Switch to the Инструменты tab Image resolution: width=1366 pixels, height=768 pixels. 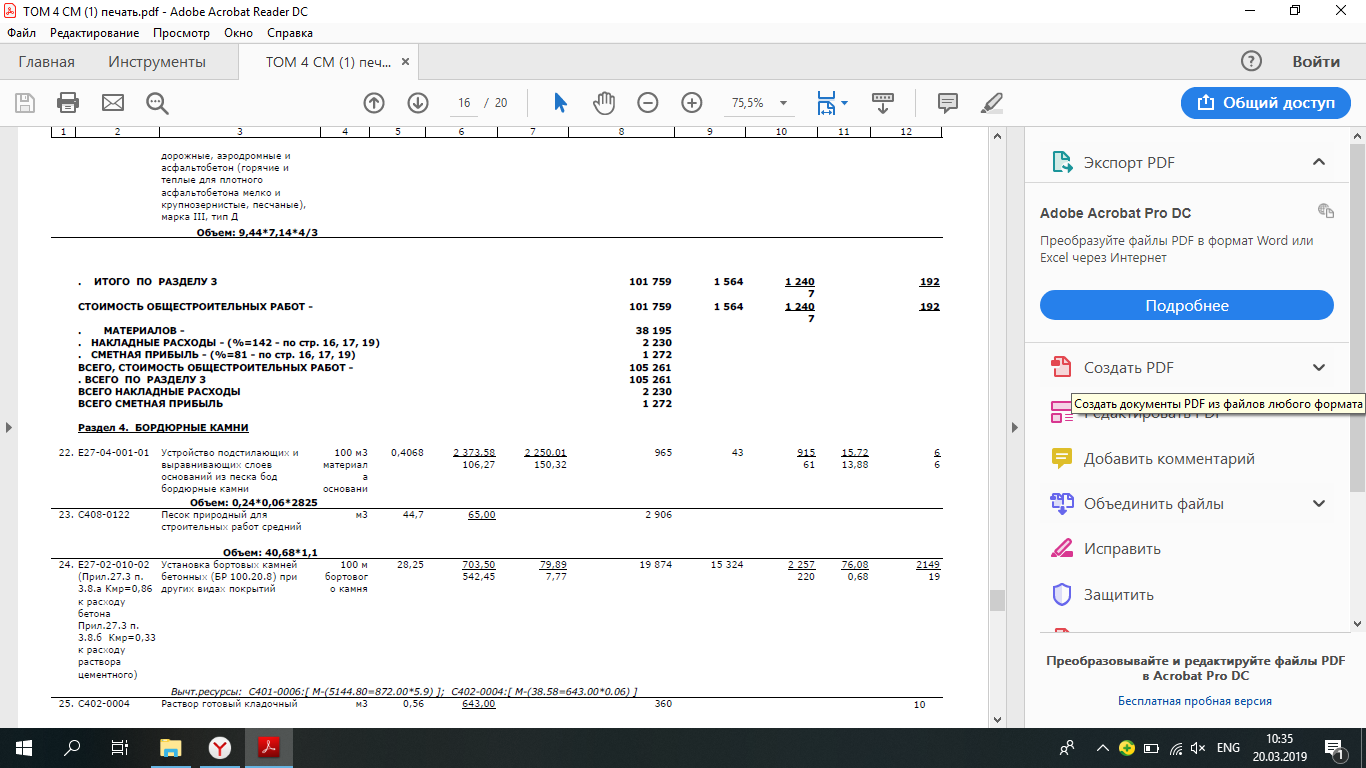click(x=157, y=62)
